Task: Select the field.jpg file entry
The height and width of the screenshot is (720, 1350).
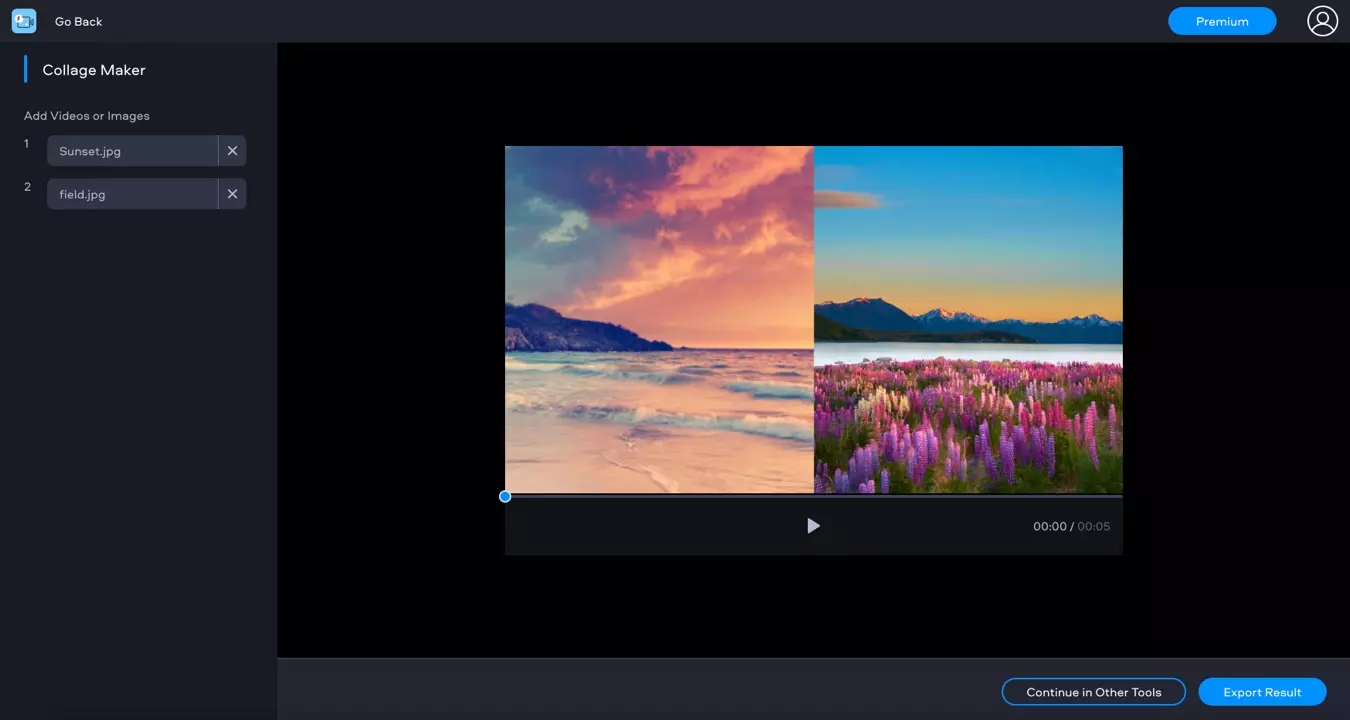Action: coord(132,194)
